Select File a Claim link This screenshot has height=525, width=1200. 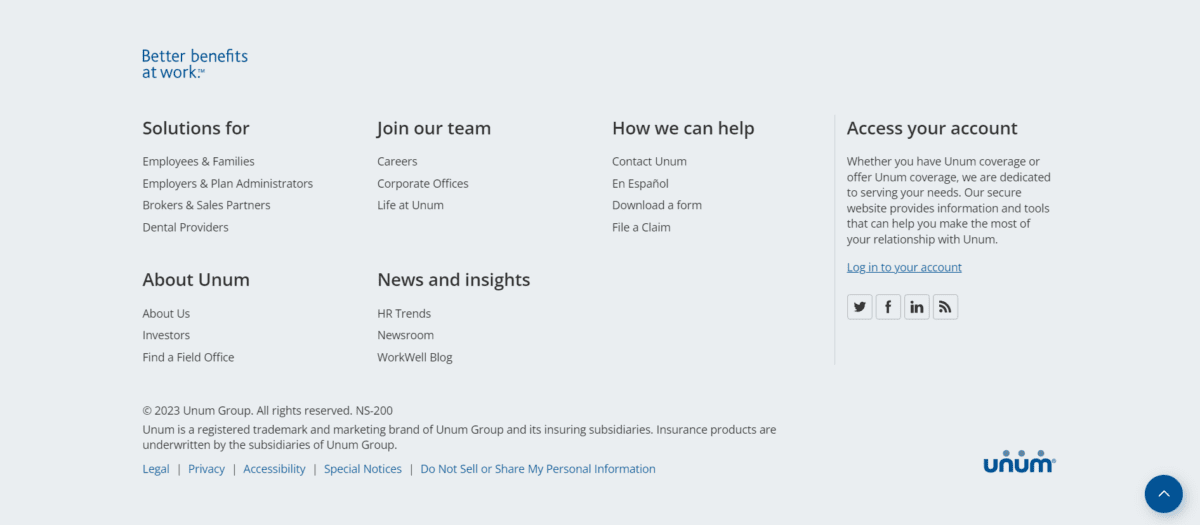point(641,227)
